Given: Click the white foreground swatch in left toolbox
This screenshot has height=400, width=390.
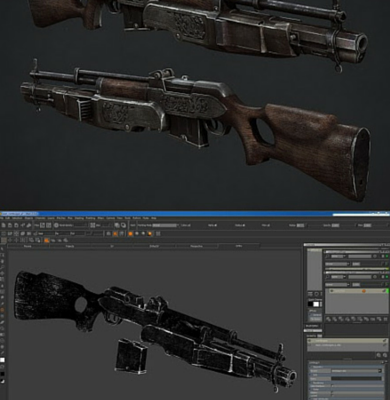Looking at the screenshot, I should [2, 360].
